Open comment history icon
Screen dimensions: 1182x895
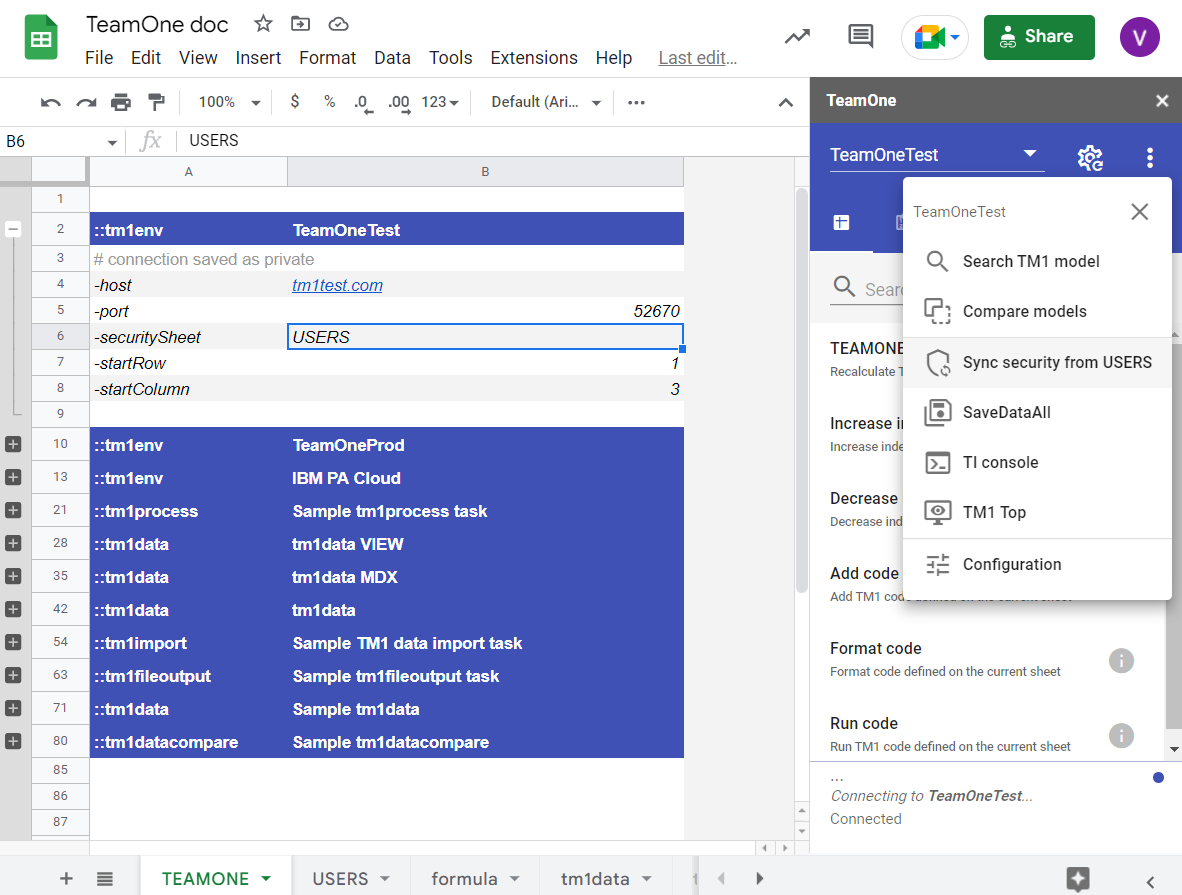click(x=860, y=36)
